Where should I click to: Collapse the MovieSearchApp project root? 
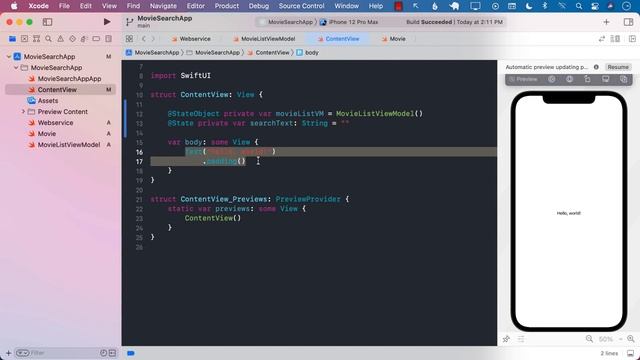[x=9, y=57]
